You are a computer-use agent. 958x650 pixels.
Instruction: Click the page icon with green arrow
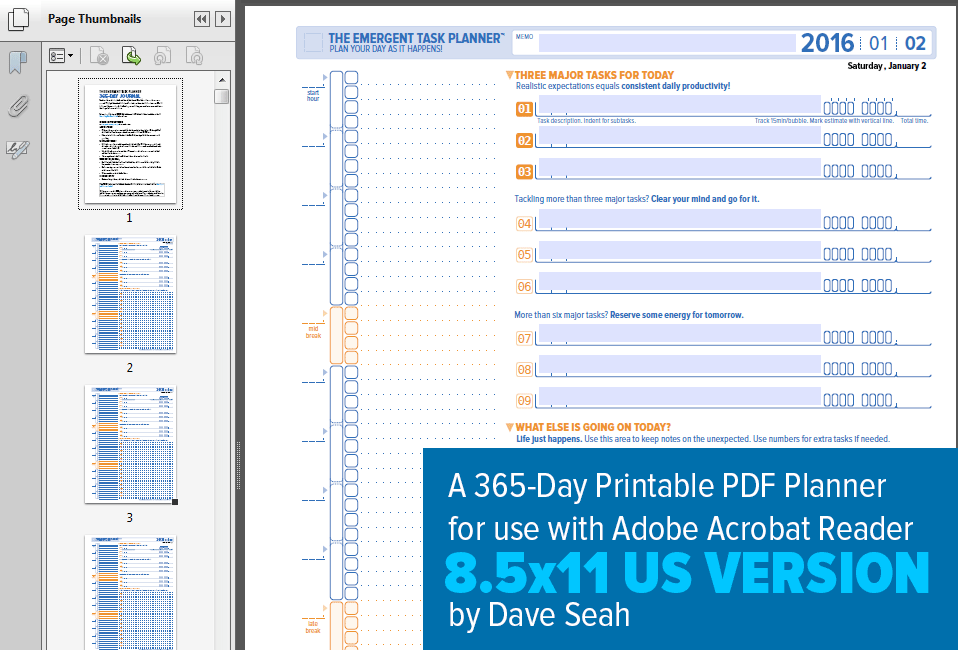point(131,56)
